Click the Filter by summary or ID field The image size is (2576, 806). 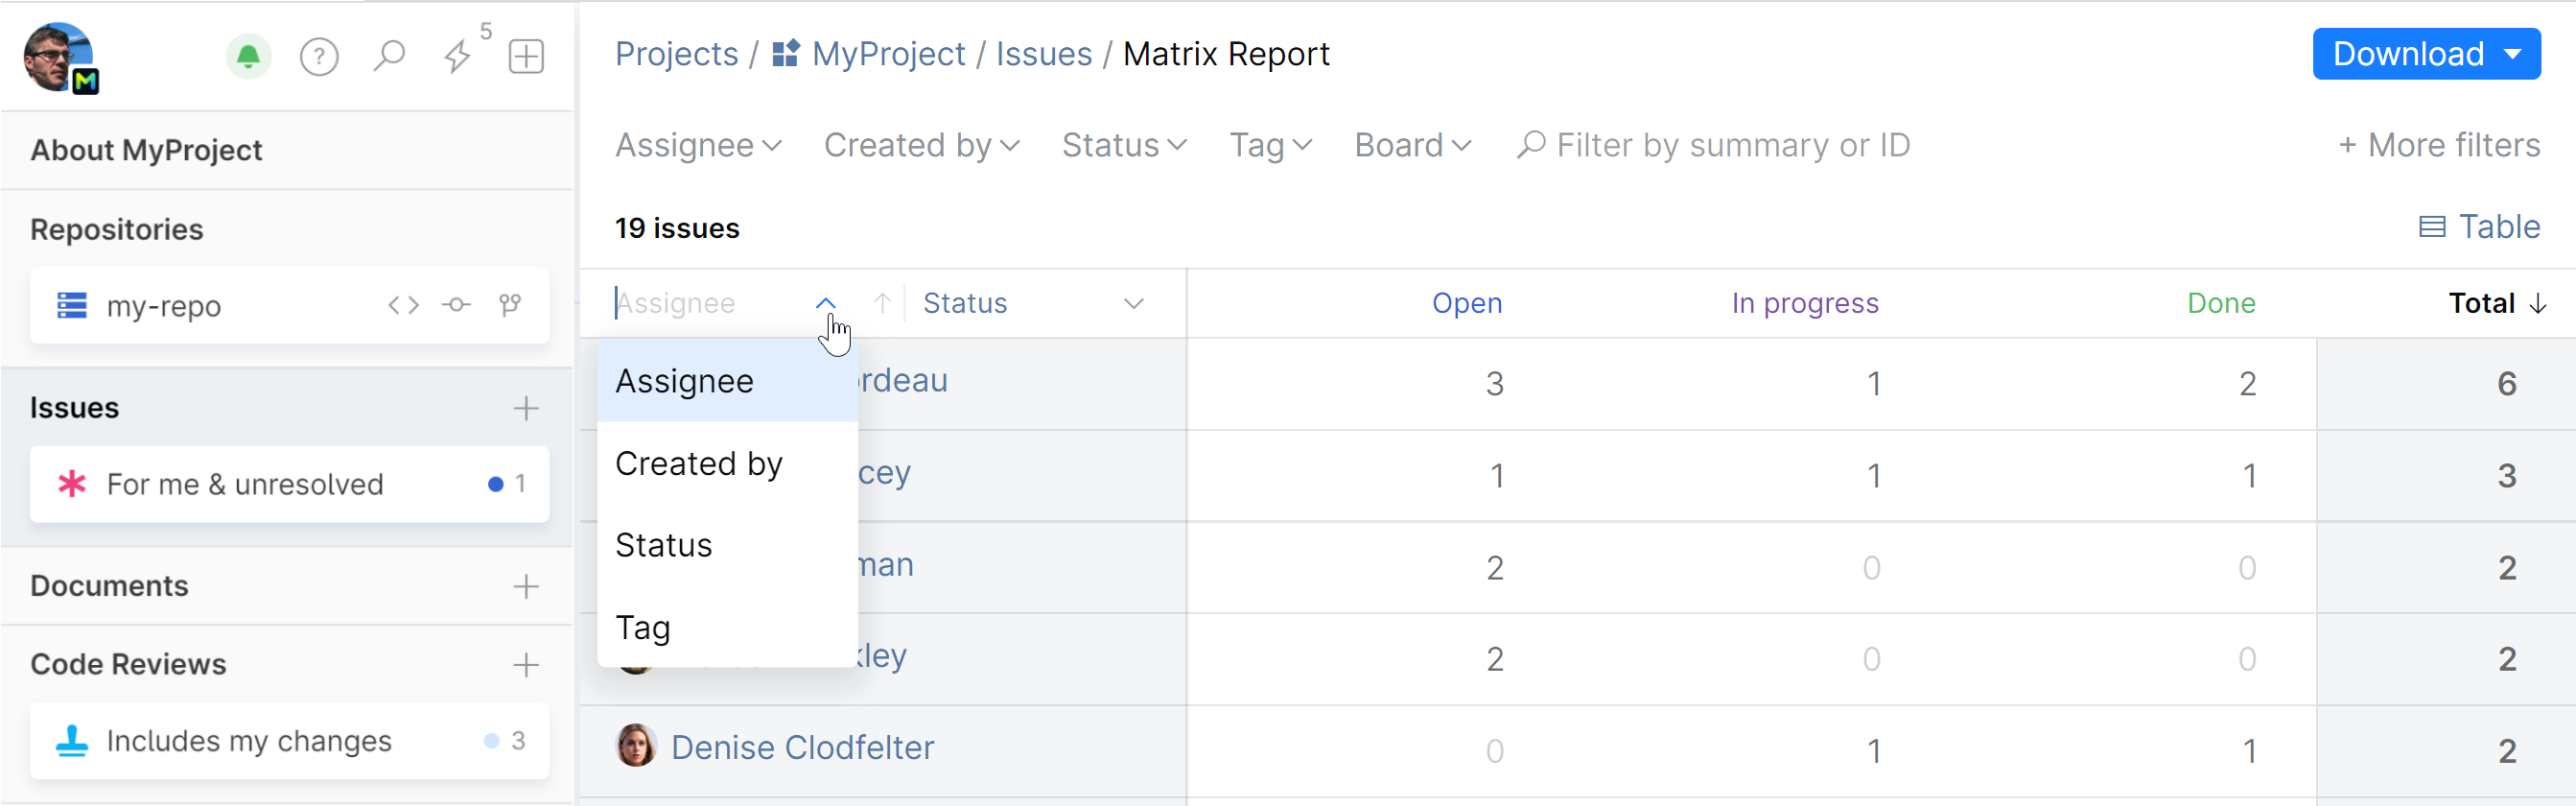1732,146
